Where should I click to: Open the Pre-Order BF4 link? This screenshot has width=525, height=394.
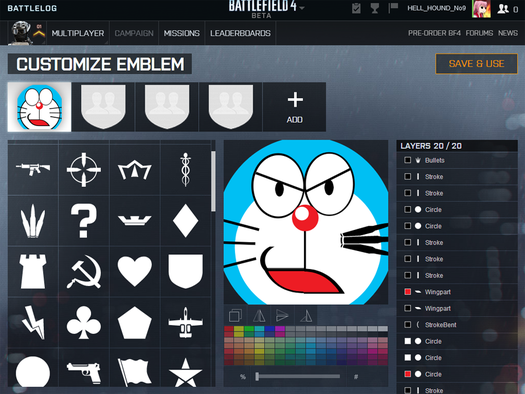[x=434, y=33]
